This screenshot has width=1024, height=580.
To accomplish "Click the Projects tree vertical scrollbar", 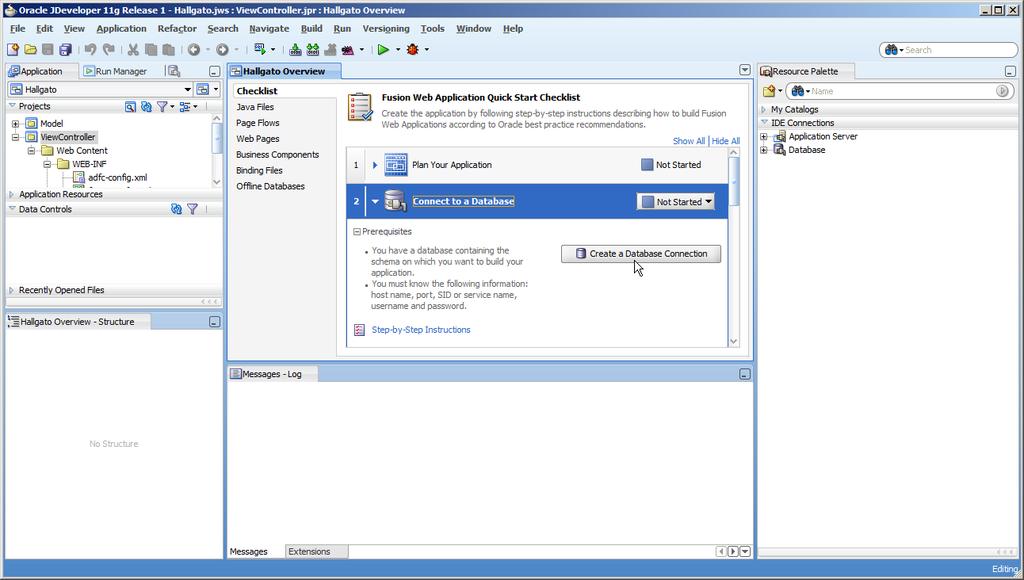I will (217, 151).
